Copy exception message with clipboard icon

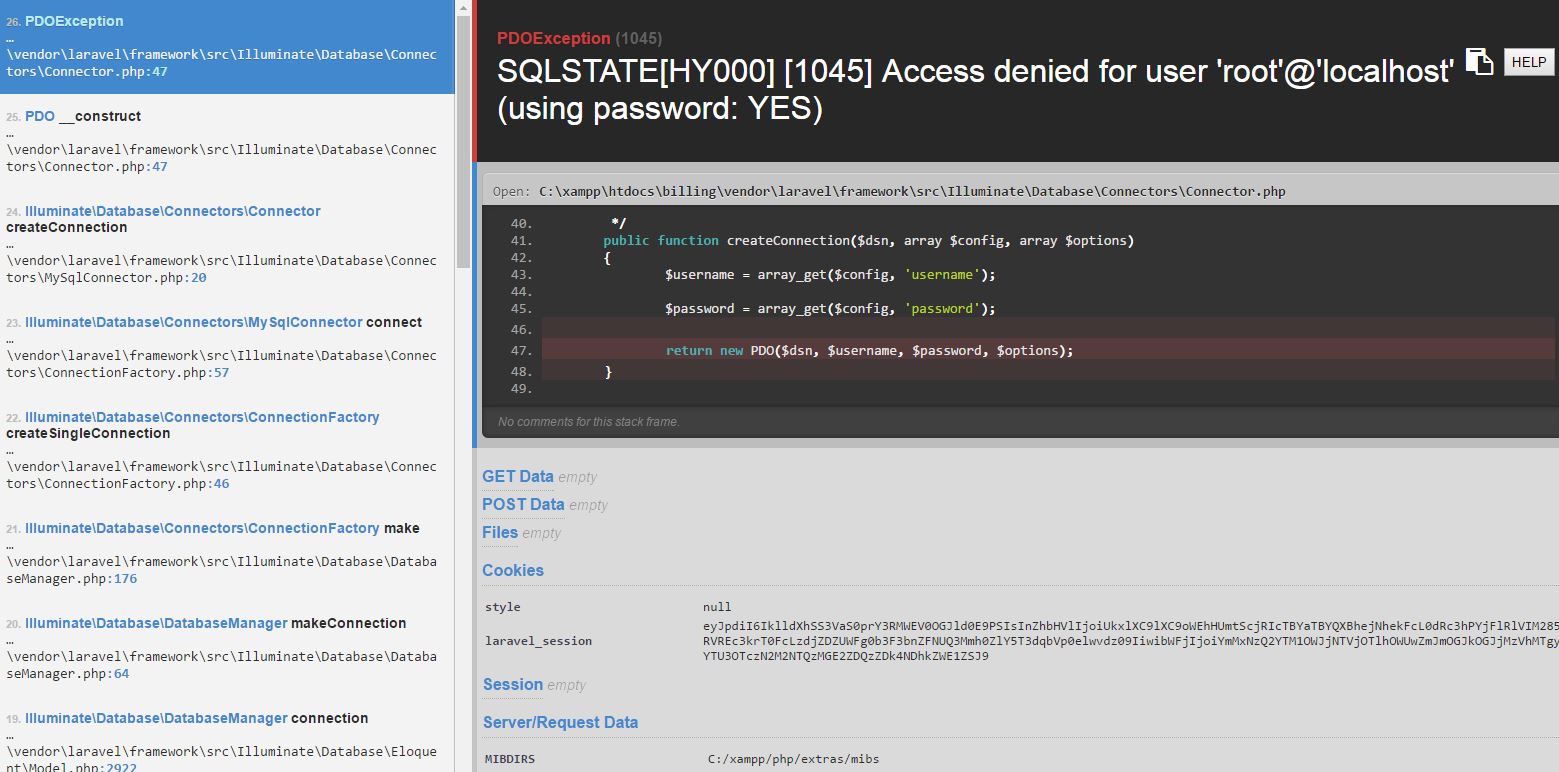1479,61
